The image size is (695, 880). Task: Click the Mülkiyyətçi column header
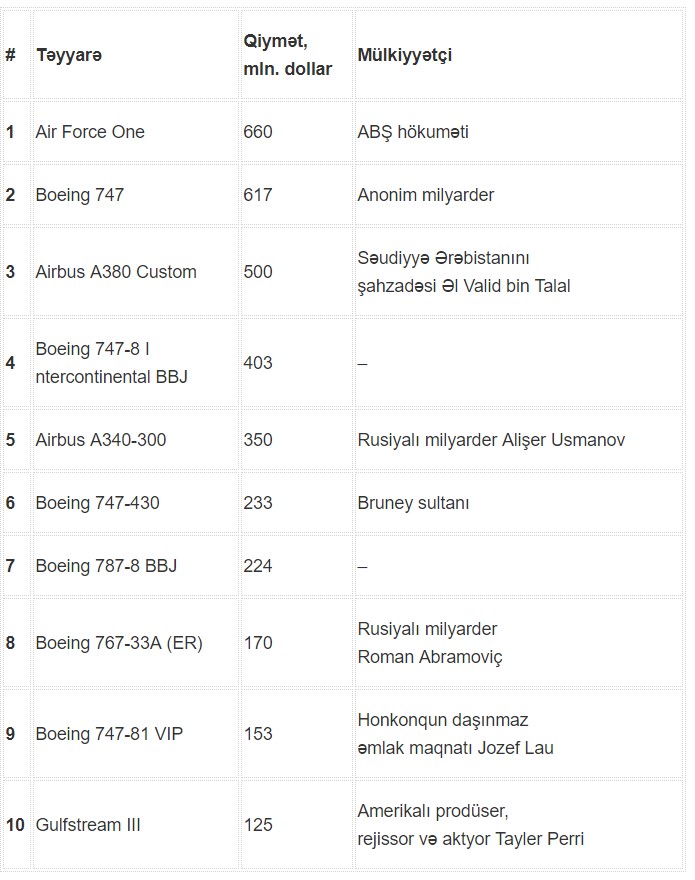pyautogui.click(x=405, y=55)
